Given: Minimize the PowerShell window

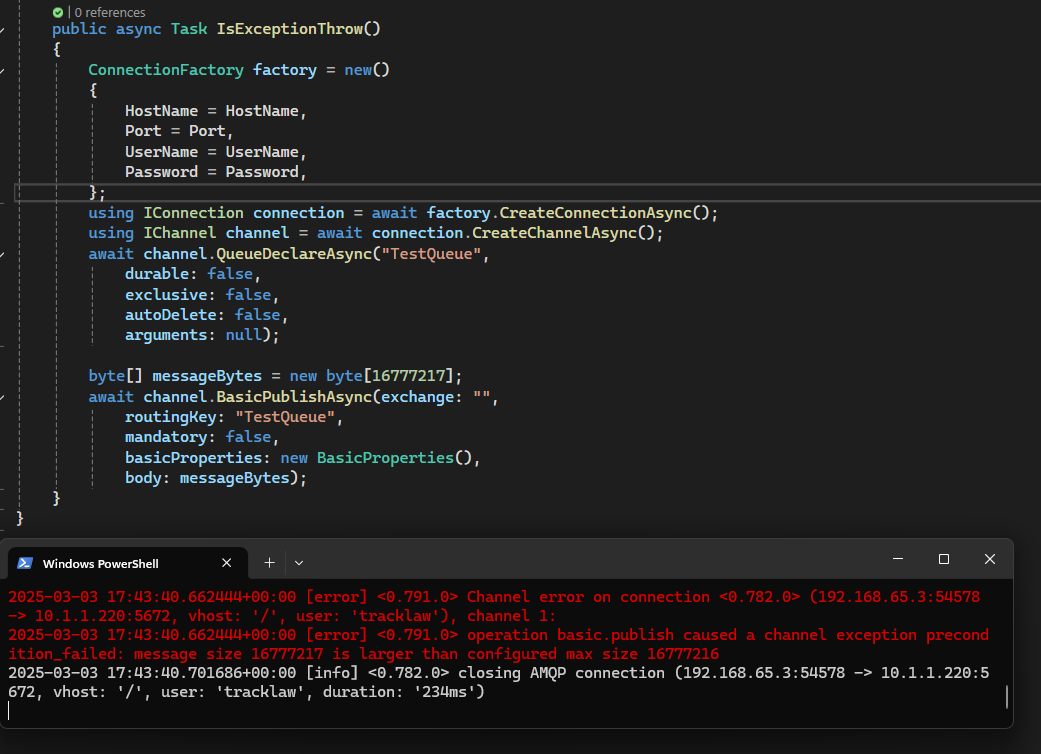Looking at the screenshot, I should point(898,559).
